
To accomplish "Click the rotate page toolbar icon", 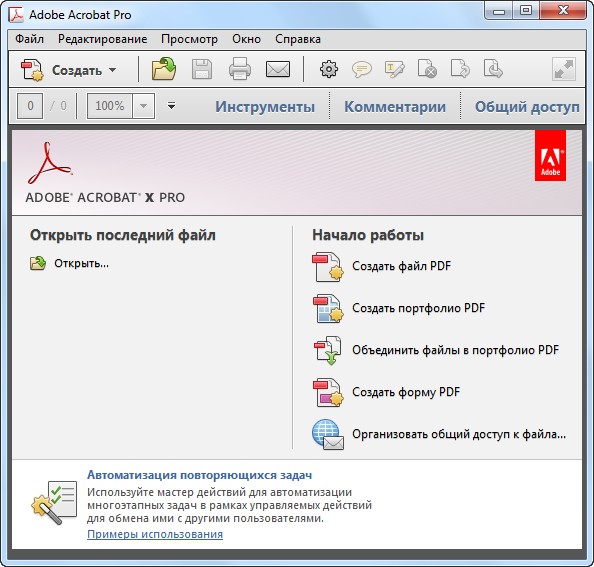I will pos(460,69).
